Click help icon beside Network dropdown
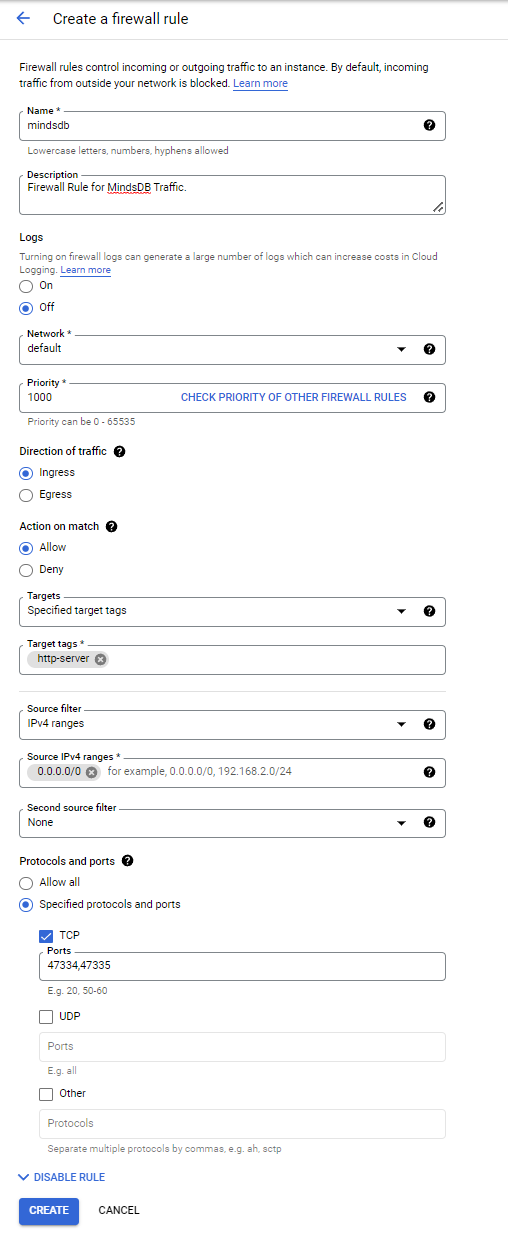 pyautogui.click(x=430, y=349)
